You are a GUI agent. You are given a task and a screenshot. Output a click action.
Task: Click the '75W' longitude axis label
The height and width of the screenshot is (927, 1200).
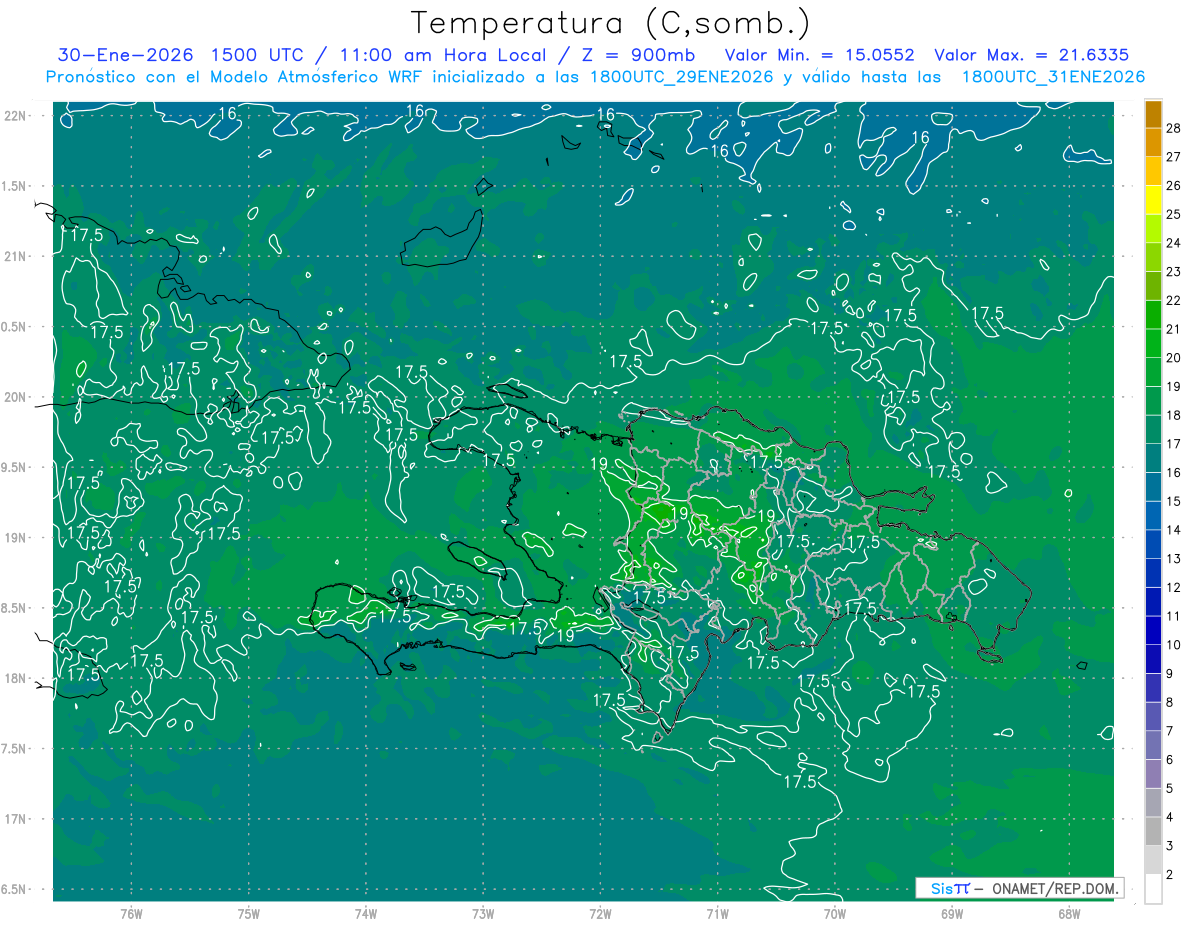249,913
